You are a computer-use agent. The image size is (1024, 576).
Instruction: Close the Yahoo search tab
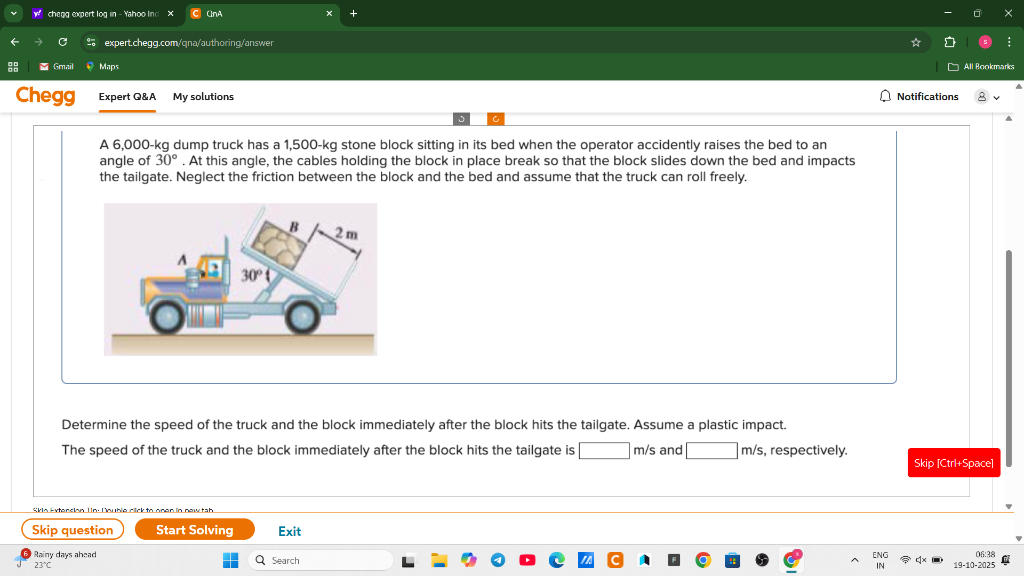pyautogui.click(x=170, y=13)
